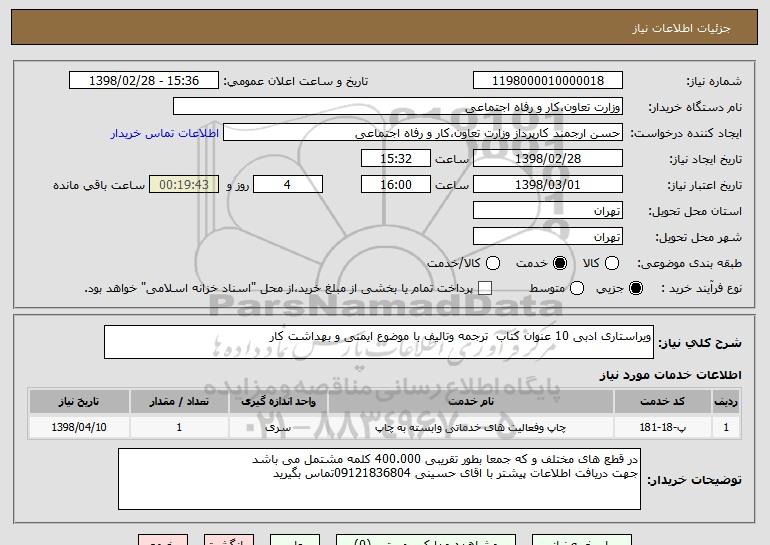Select the کالا/خدمت radio button

(x=493, y=264)
